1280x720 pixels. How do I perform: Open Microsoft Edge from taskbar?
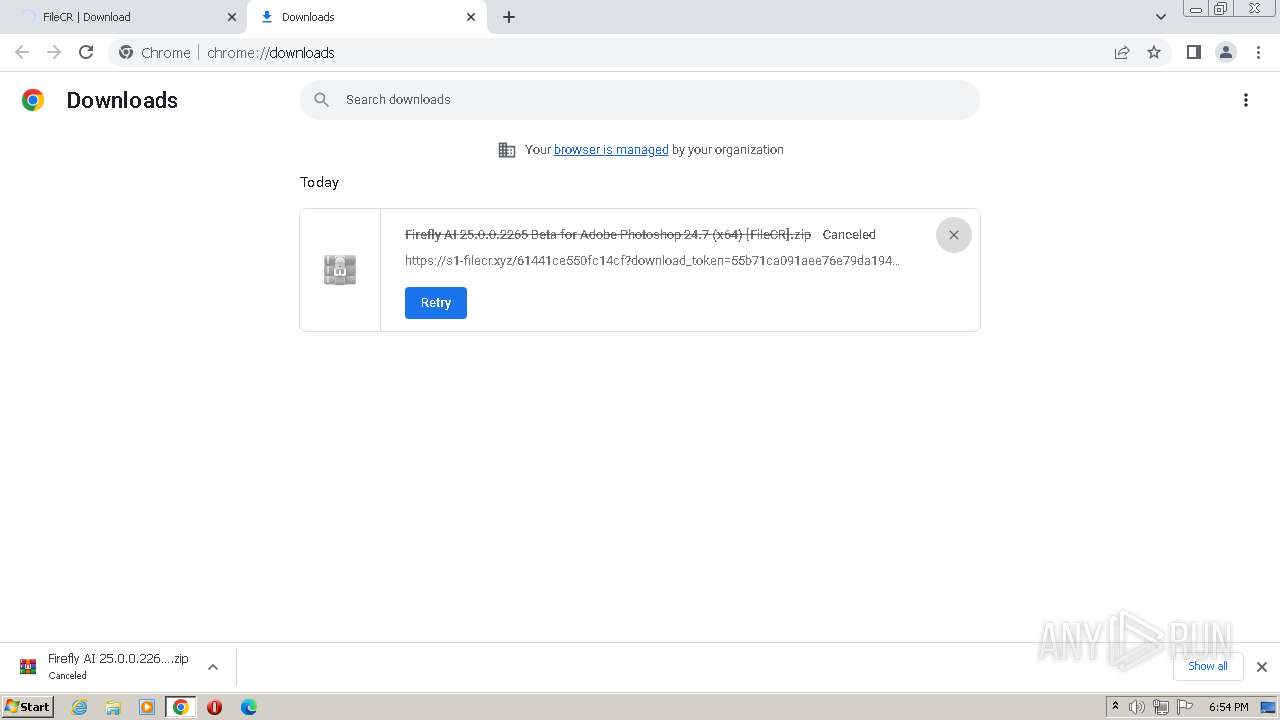[x=249, y=707]
